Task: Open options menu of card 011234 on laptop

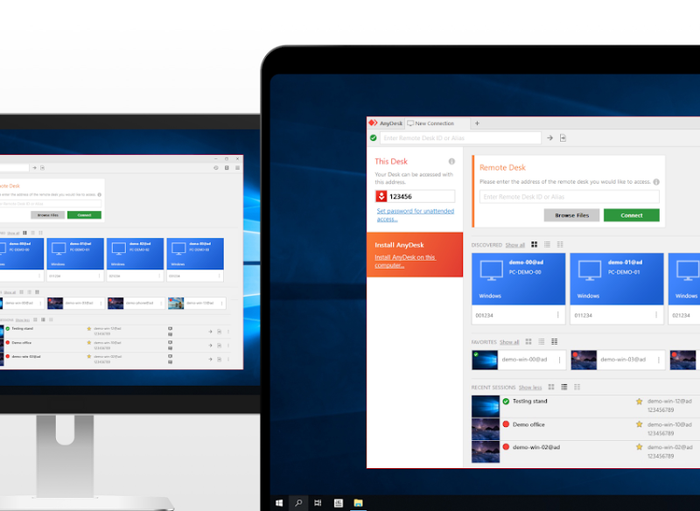Action: [656, 315]
